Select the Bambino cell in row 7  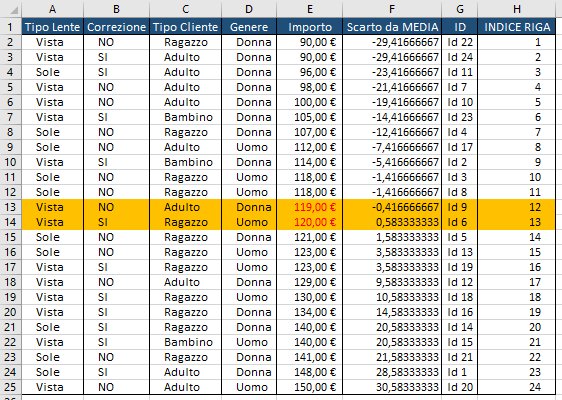[x=186, y=117]
